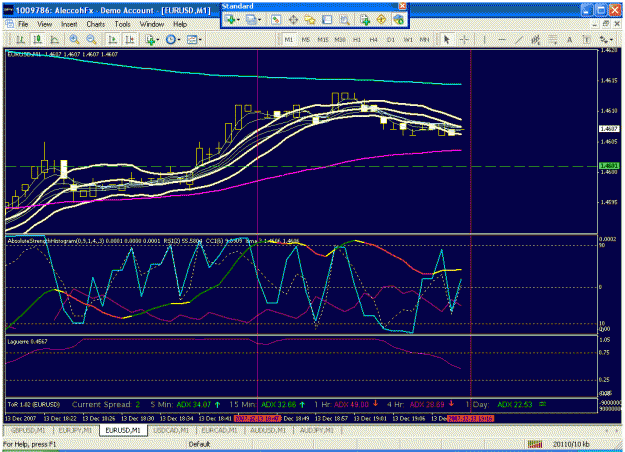Select the M1 timeframe
Screen dimensions: 625x452
coord(289,39)
